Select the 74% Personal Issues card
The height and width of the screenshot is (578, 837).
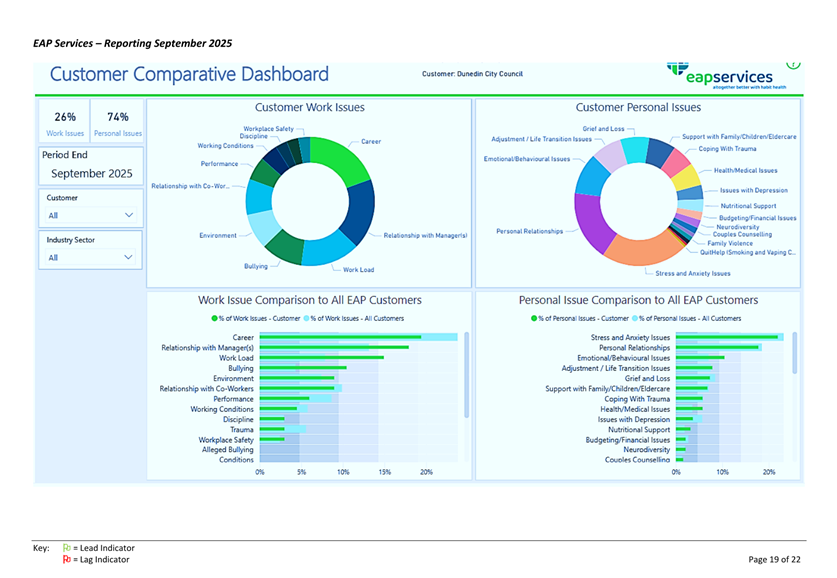(x=117, y=121)
